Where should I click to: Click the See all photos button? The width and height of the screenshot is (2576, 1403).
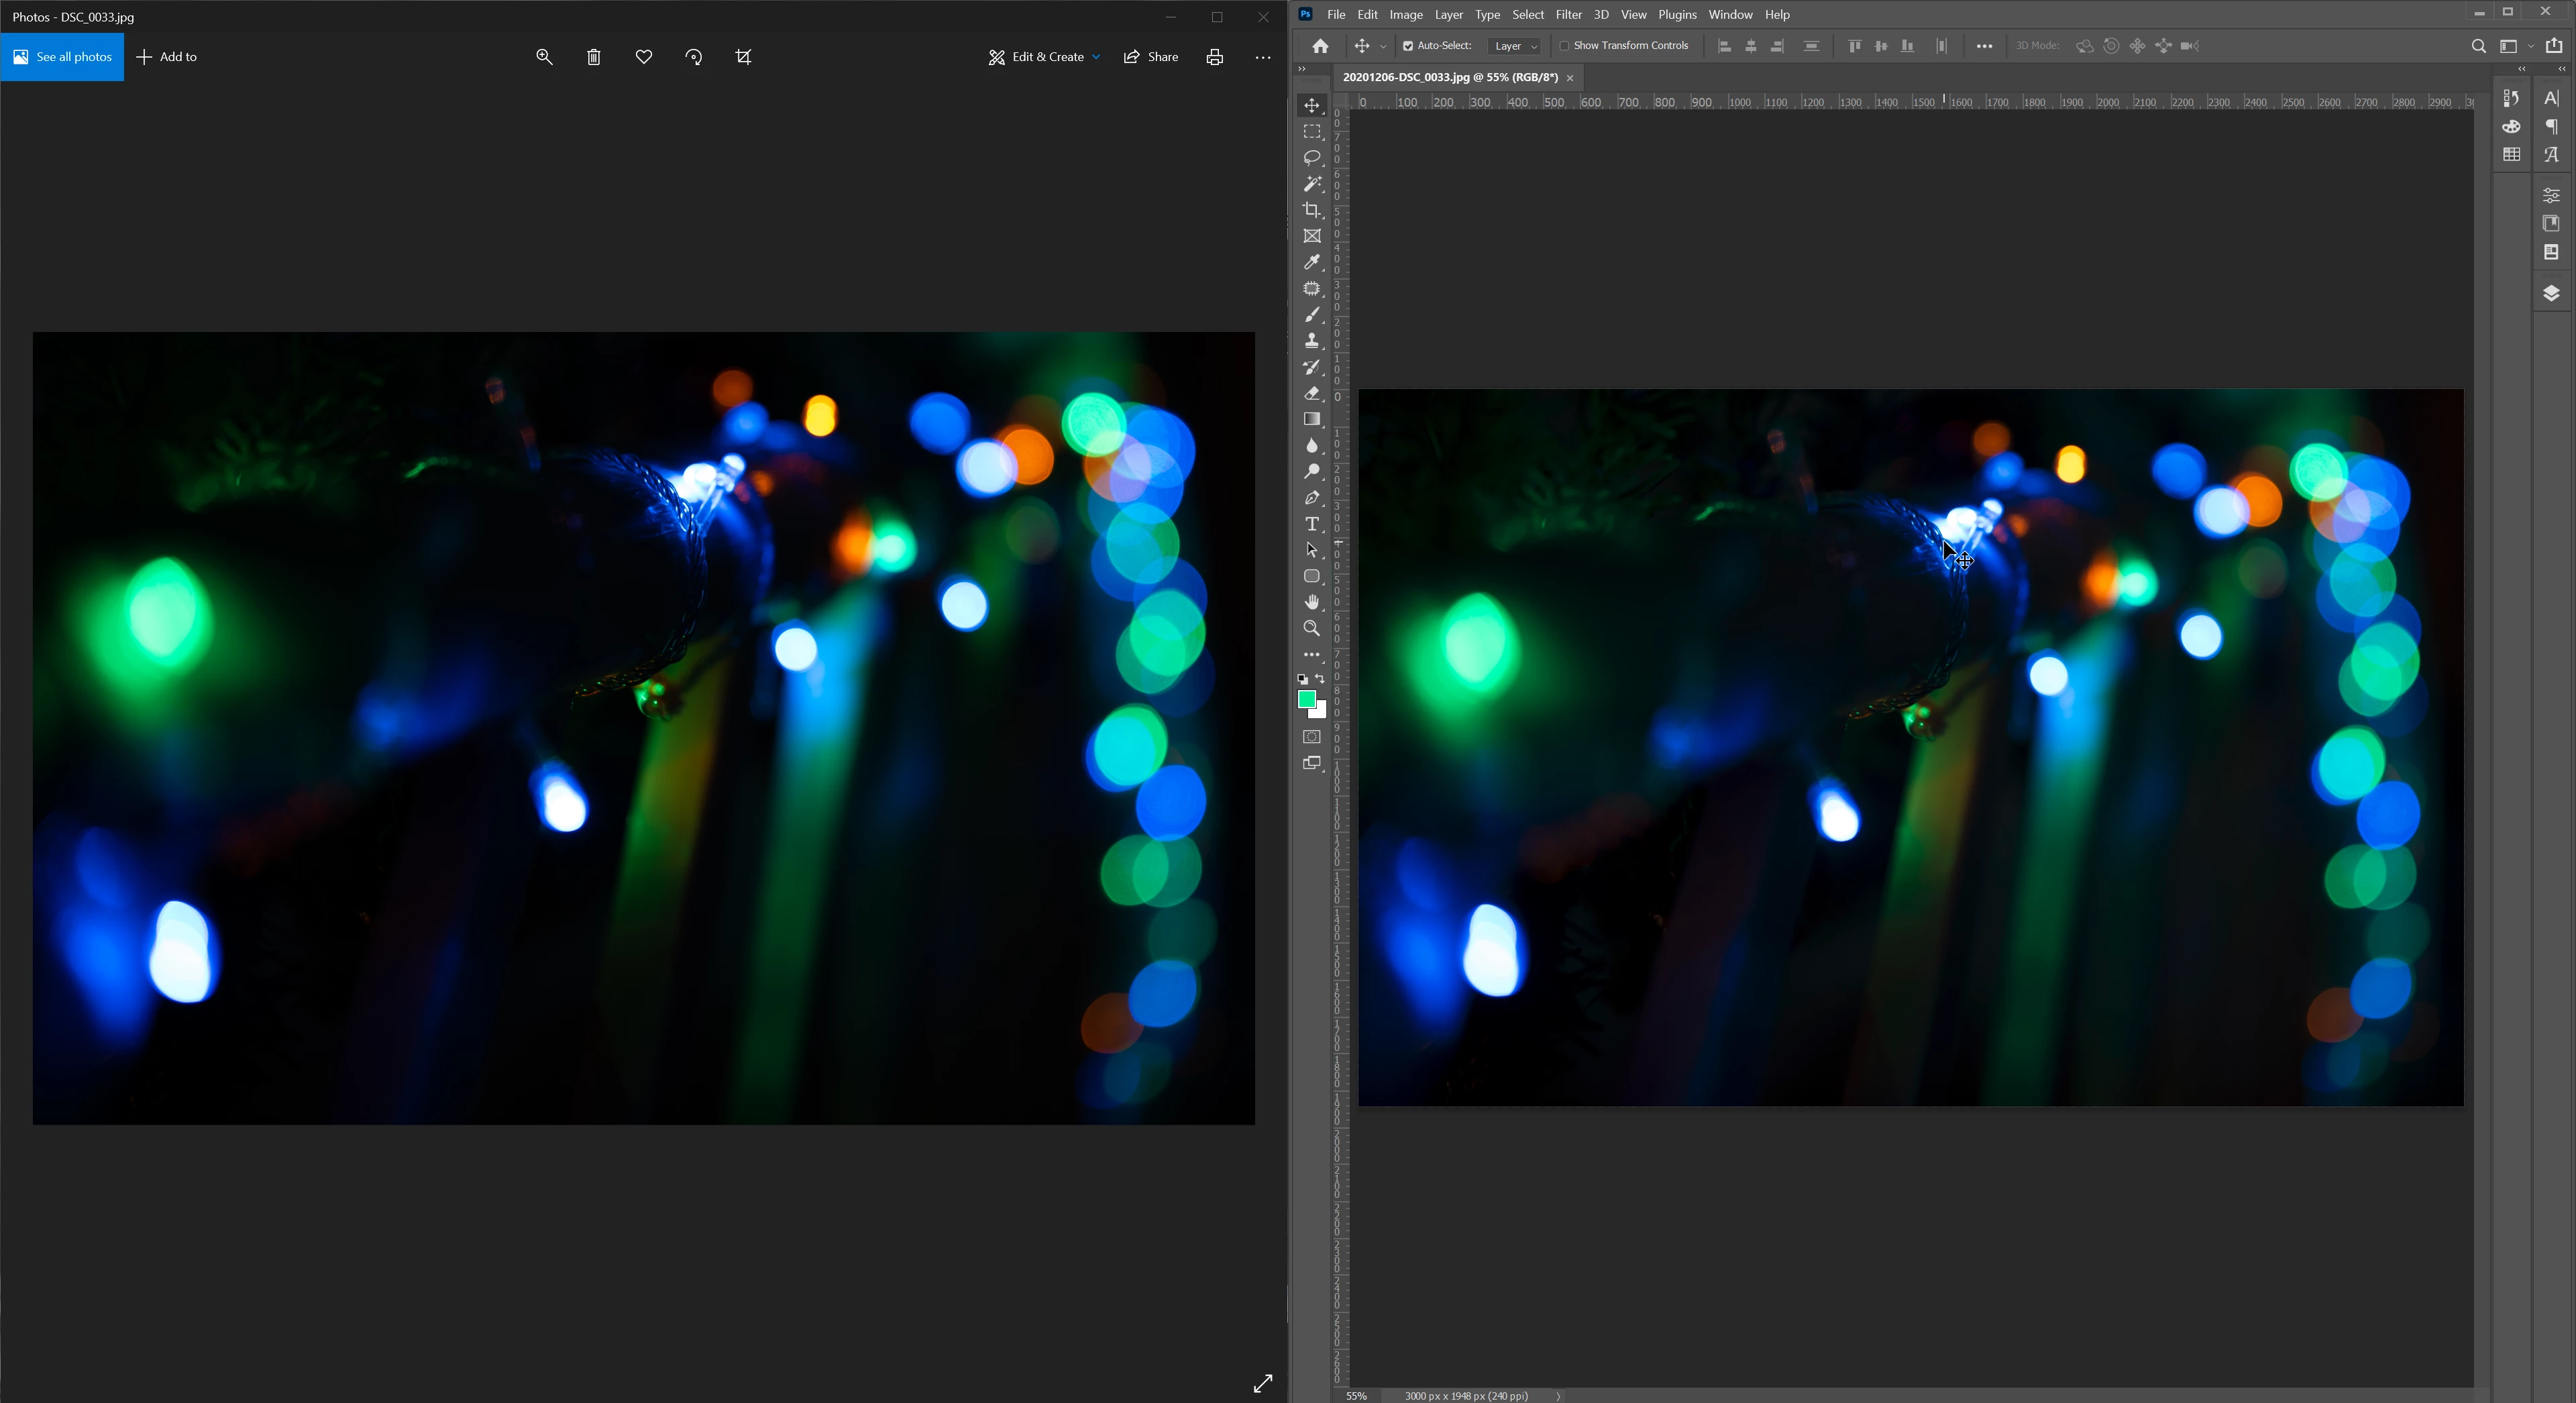point(62,57)
